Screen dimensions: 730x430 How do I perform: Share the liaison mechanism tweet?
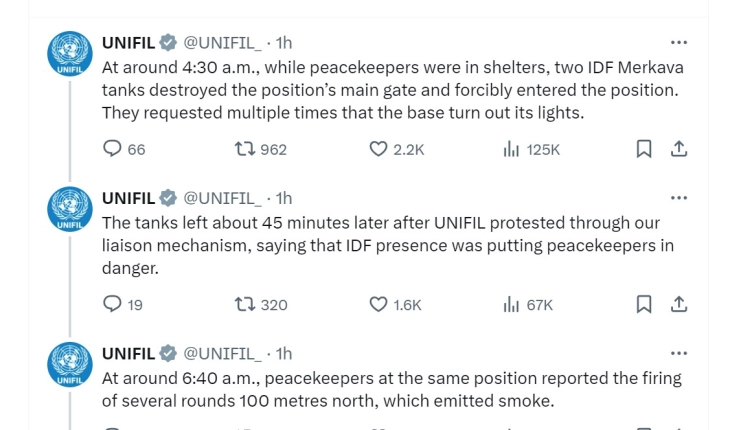(679, 304)
